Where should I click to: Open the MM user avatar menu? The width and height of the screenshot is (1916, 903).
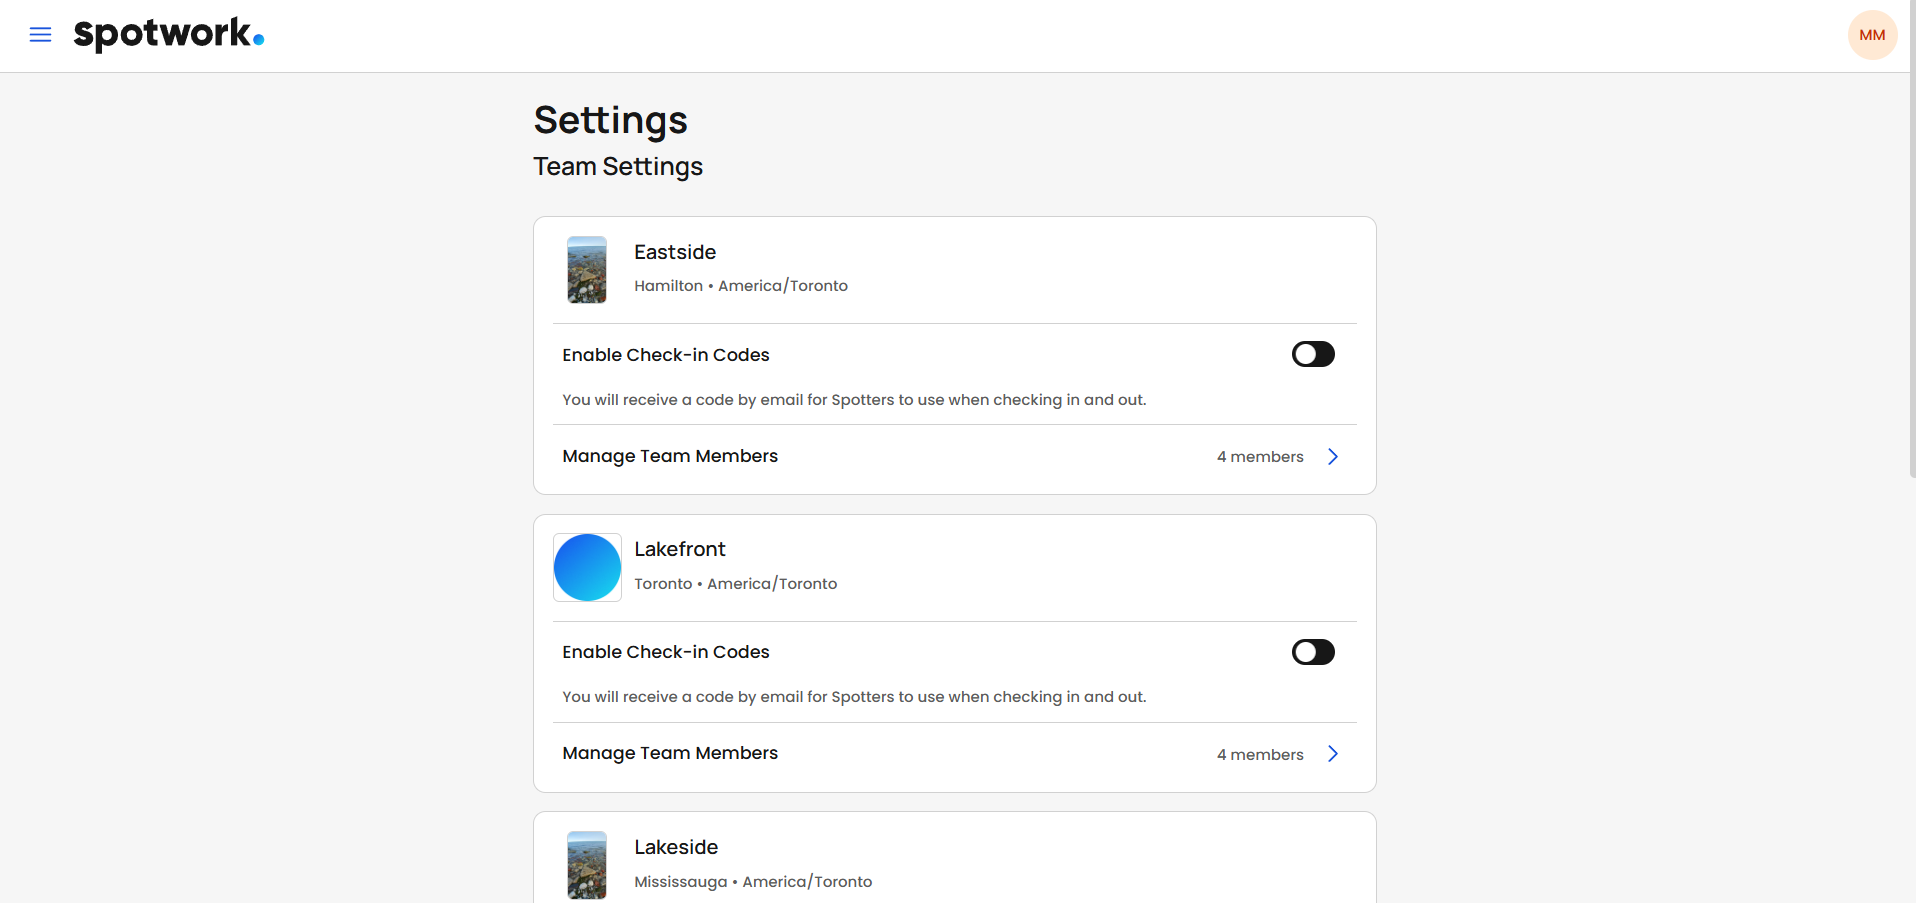click(1871, 35)
